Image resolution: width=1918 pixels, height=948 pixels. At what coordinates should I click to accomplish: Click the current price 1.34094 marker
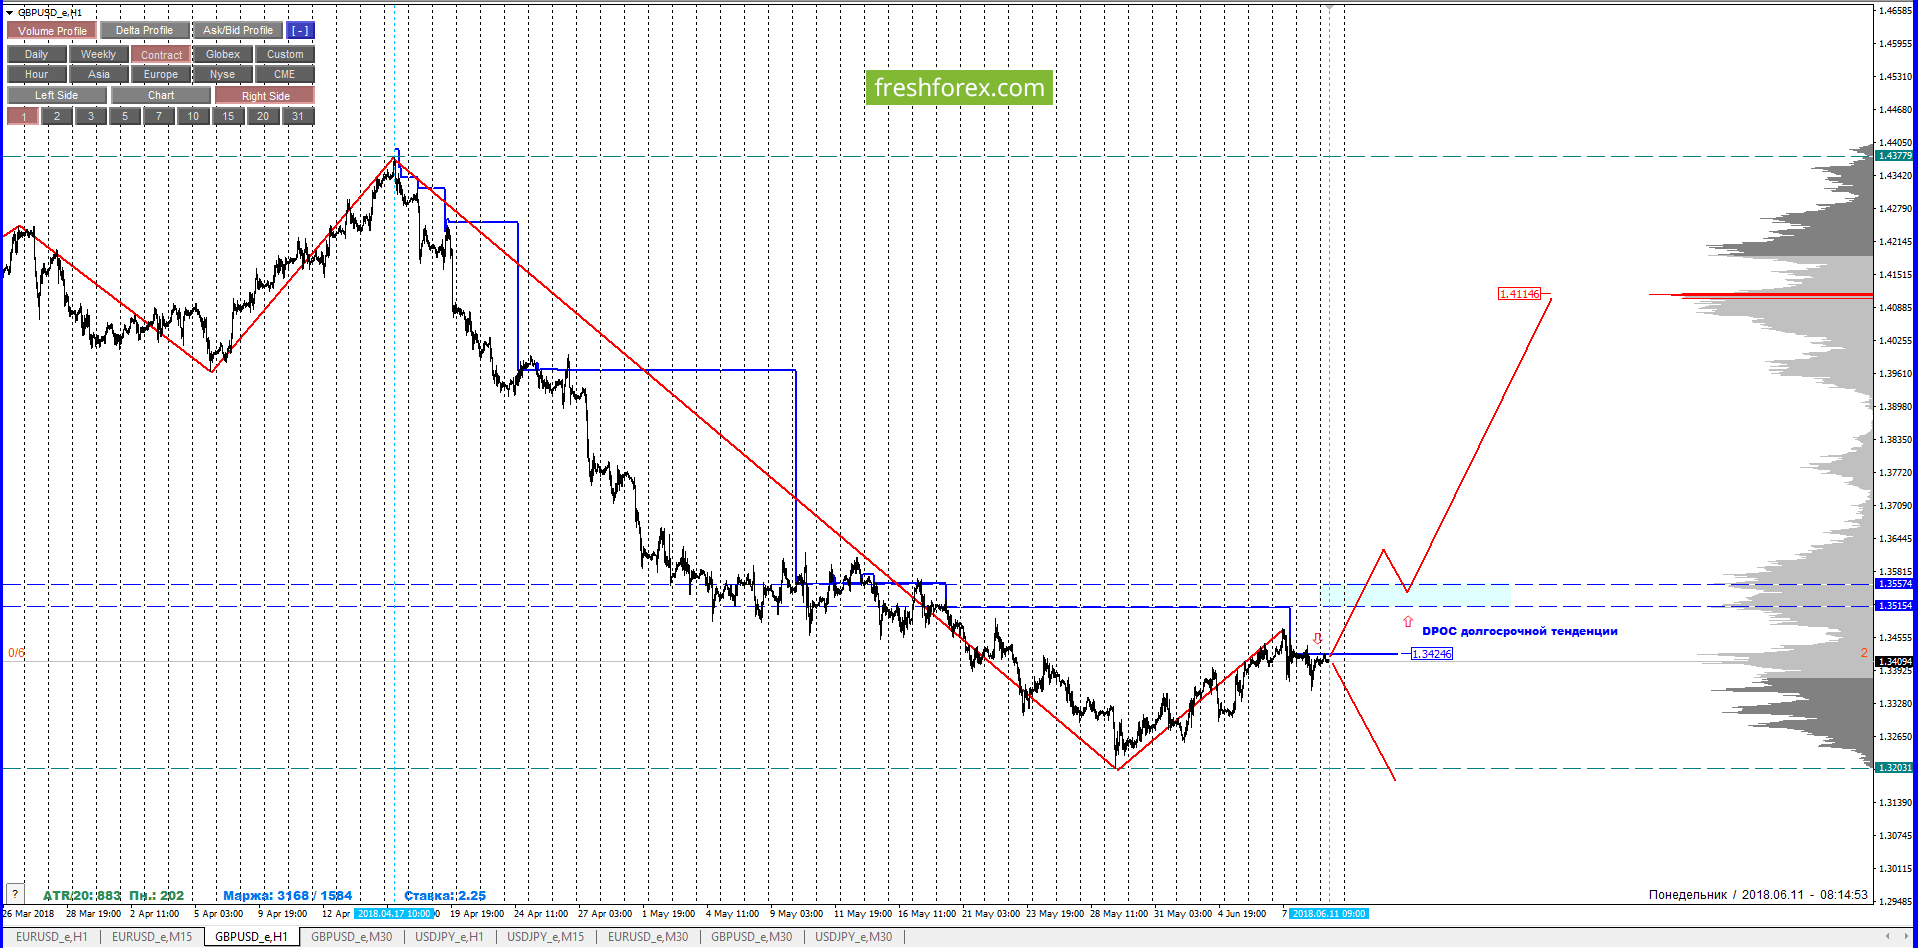1894,662
